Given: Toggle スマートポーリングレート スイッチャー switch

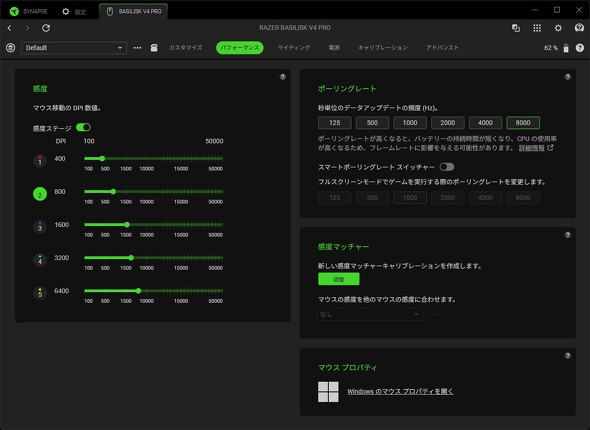Looking at the screenshot, I should (447, 167).
